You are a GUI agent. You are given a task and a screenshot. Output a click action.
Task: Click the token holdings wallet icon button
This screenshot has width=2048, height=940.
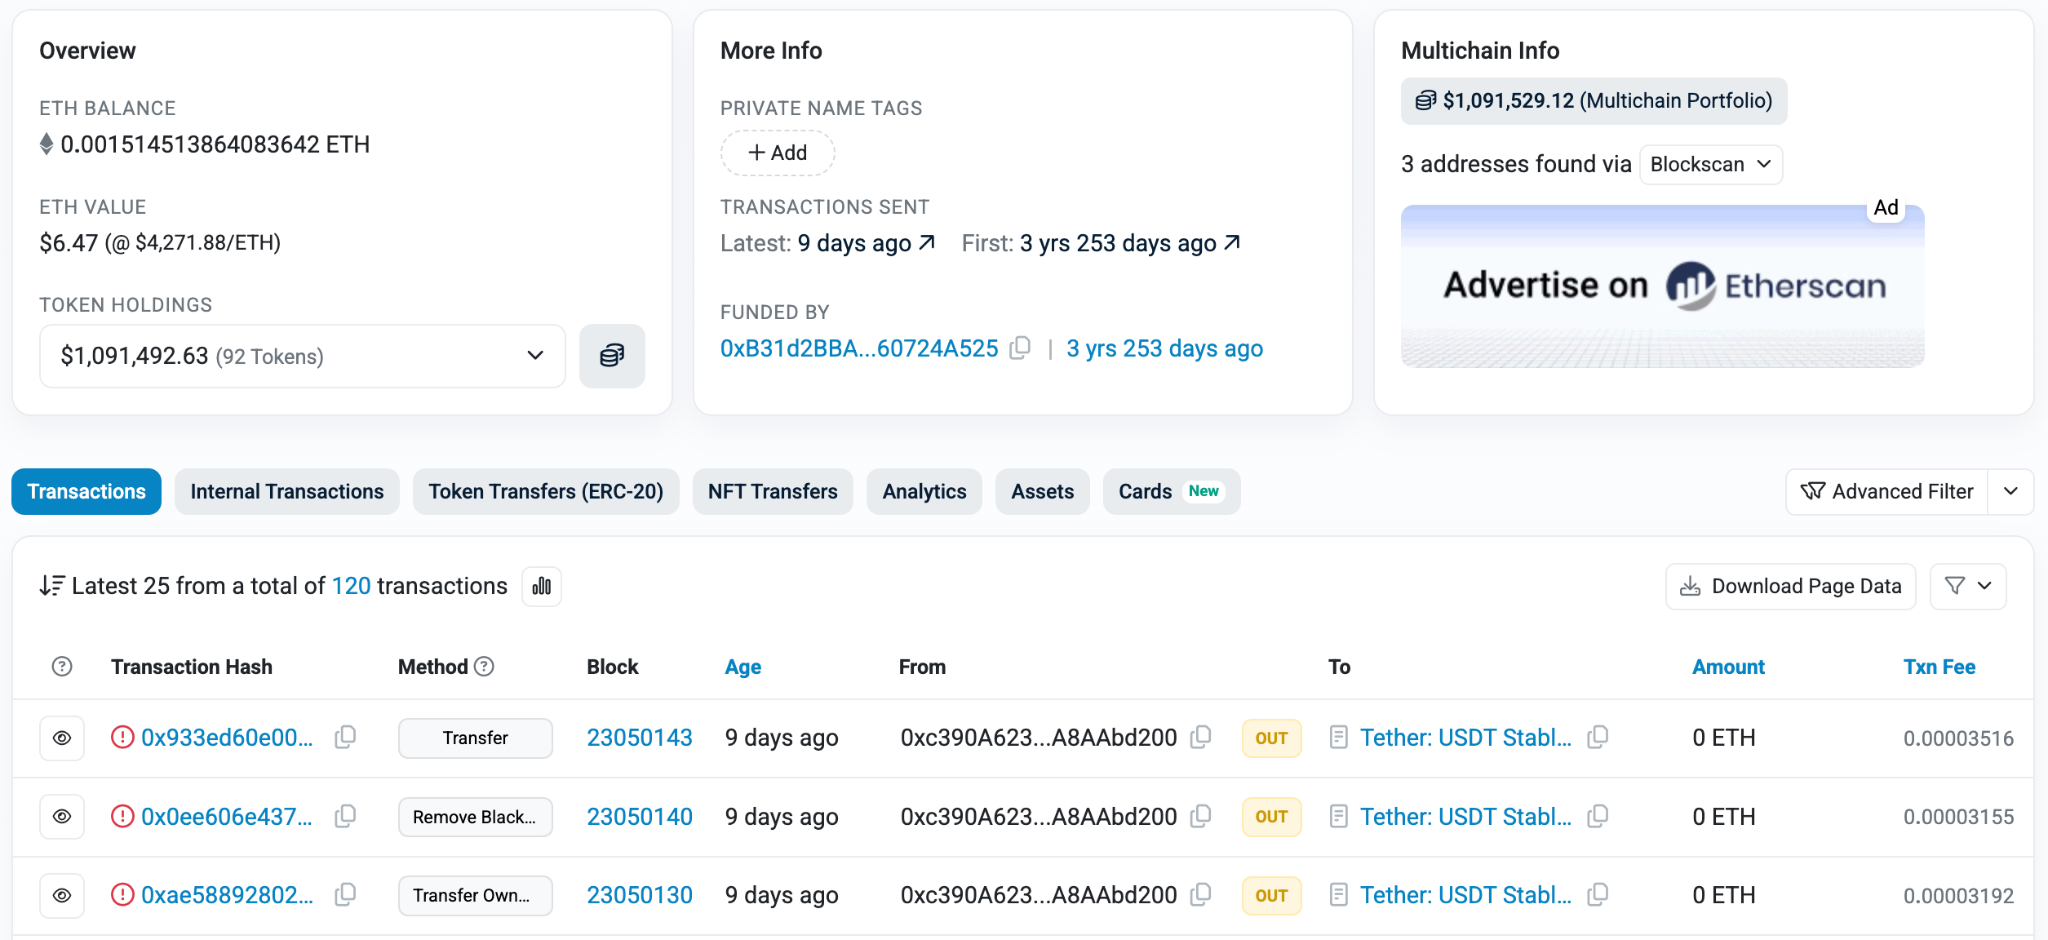pos(611,356)
